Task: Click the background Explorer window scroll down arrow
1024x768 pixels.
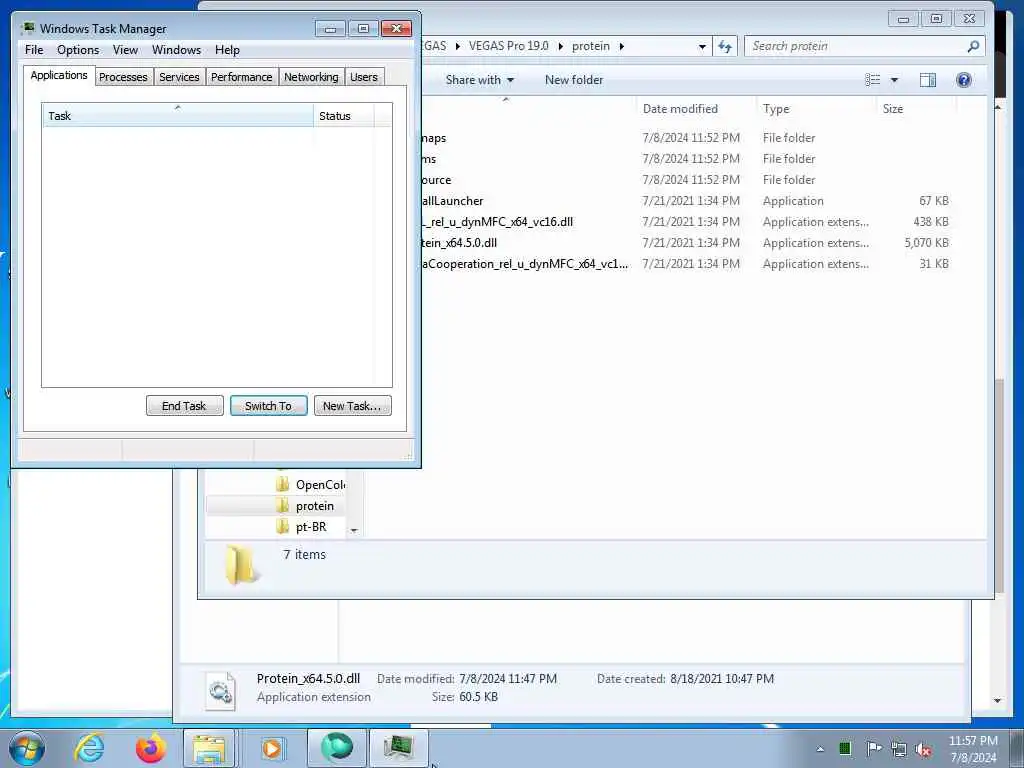Action: (x=997, y=701)
